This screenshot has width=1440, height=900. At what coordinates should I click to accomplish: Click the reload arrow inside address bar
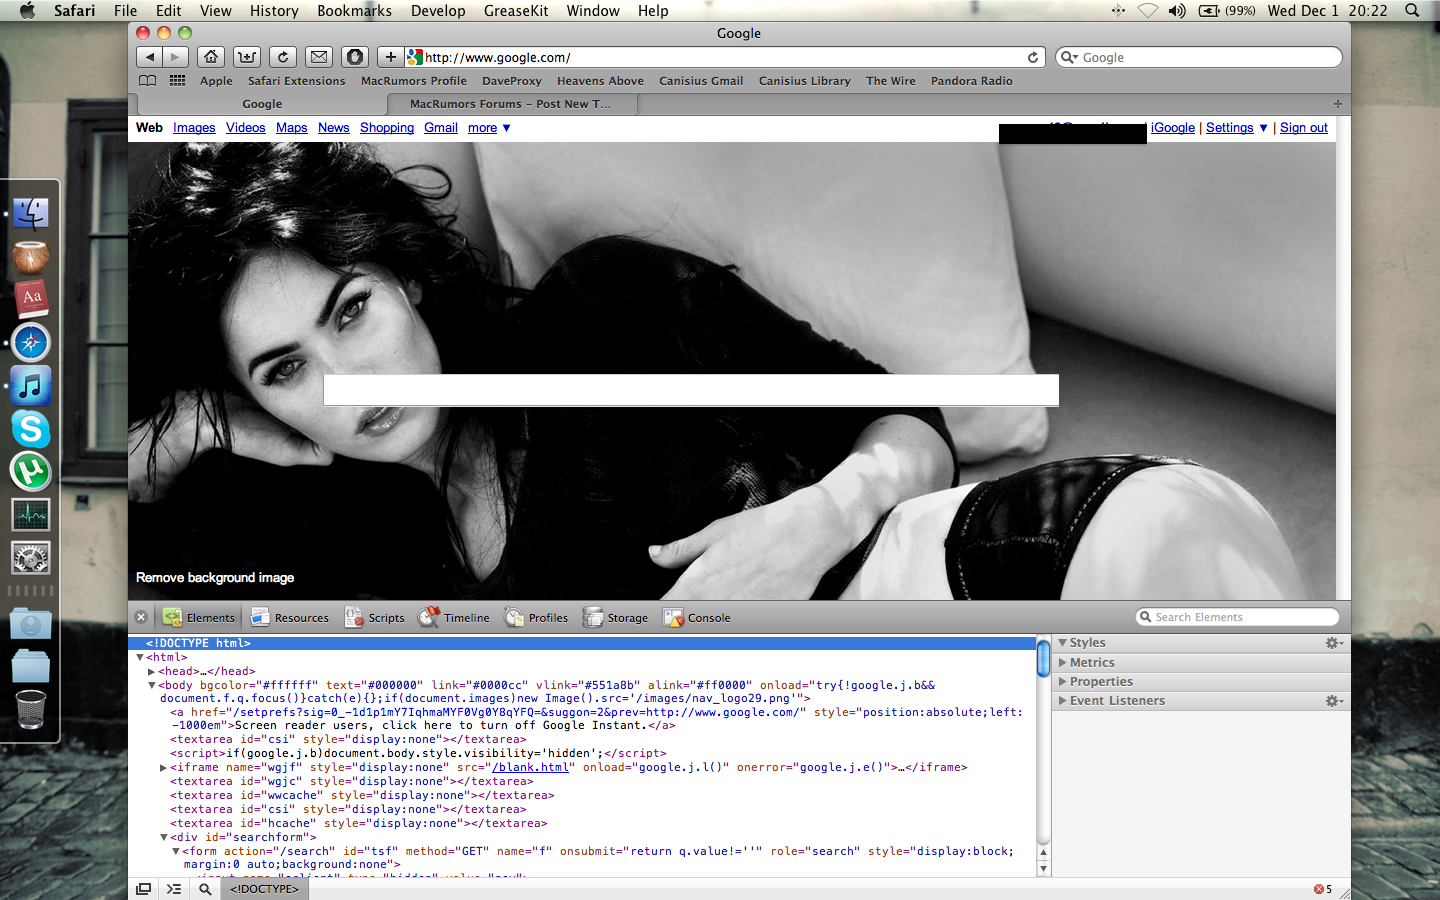1033,57
